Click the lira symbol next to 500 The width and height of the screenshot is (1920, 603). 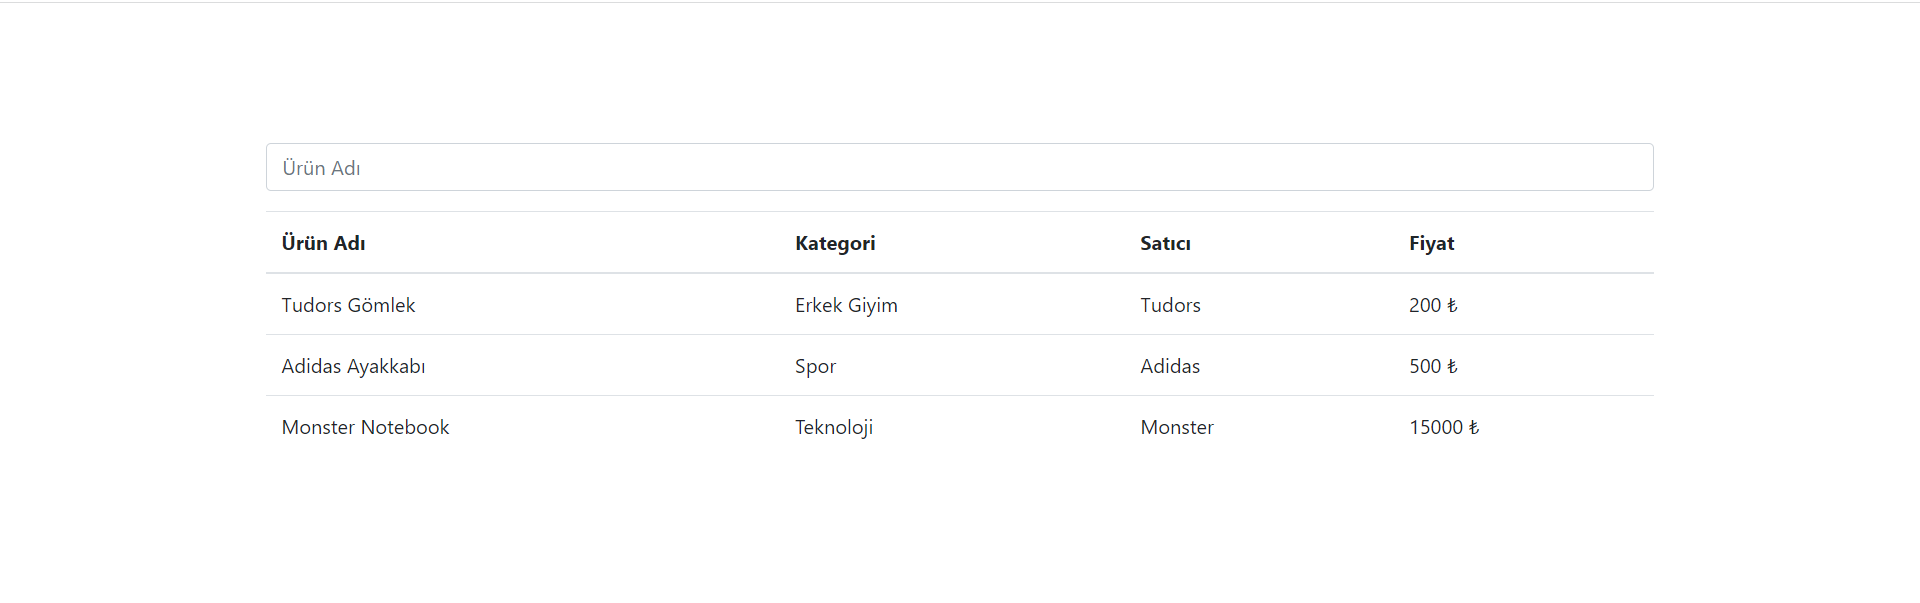pos(1452,366)
